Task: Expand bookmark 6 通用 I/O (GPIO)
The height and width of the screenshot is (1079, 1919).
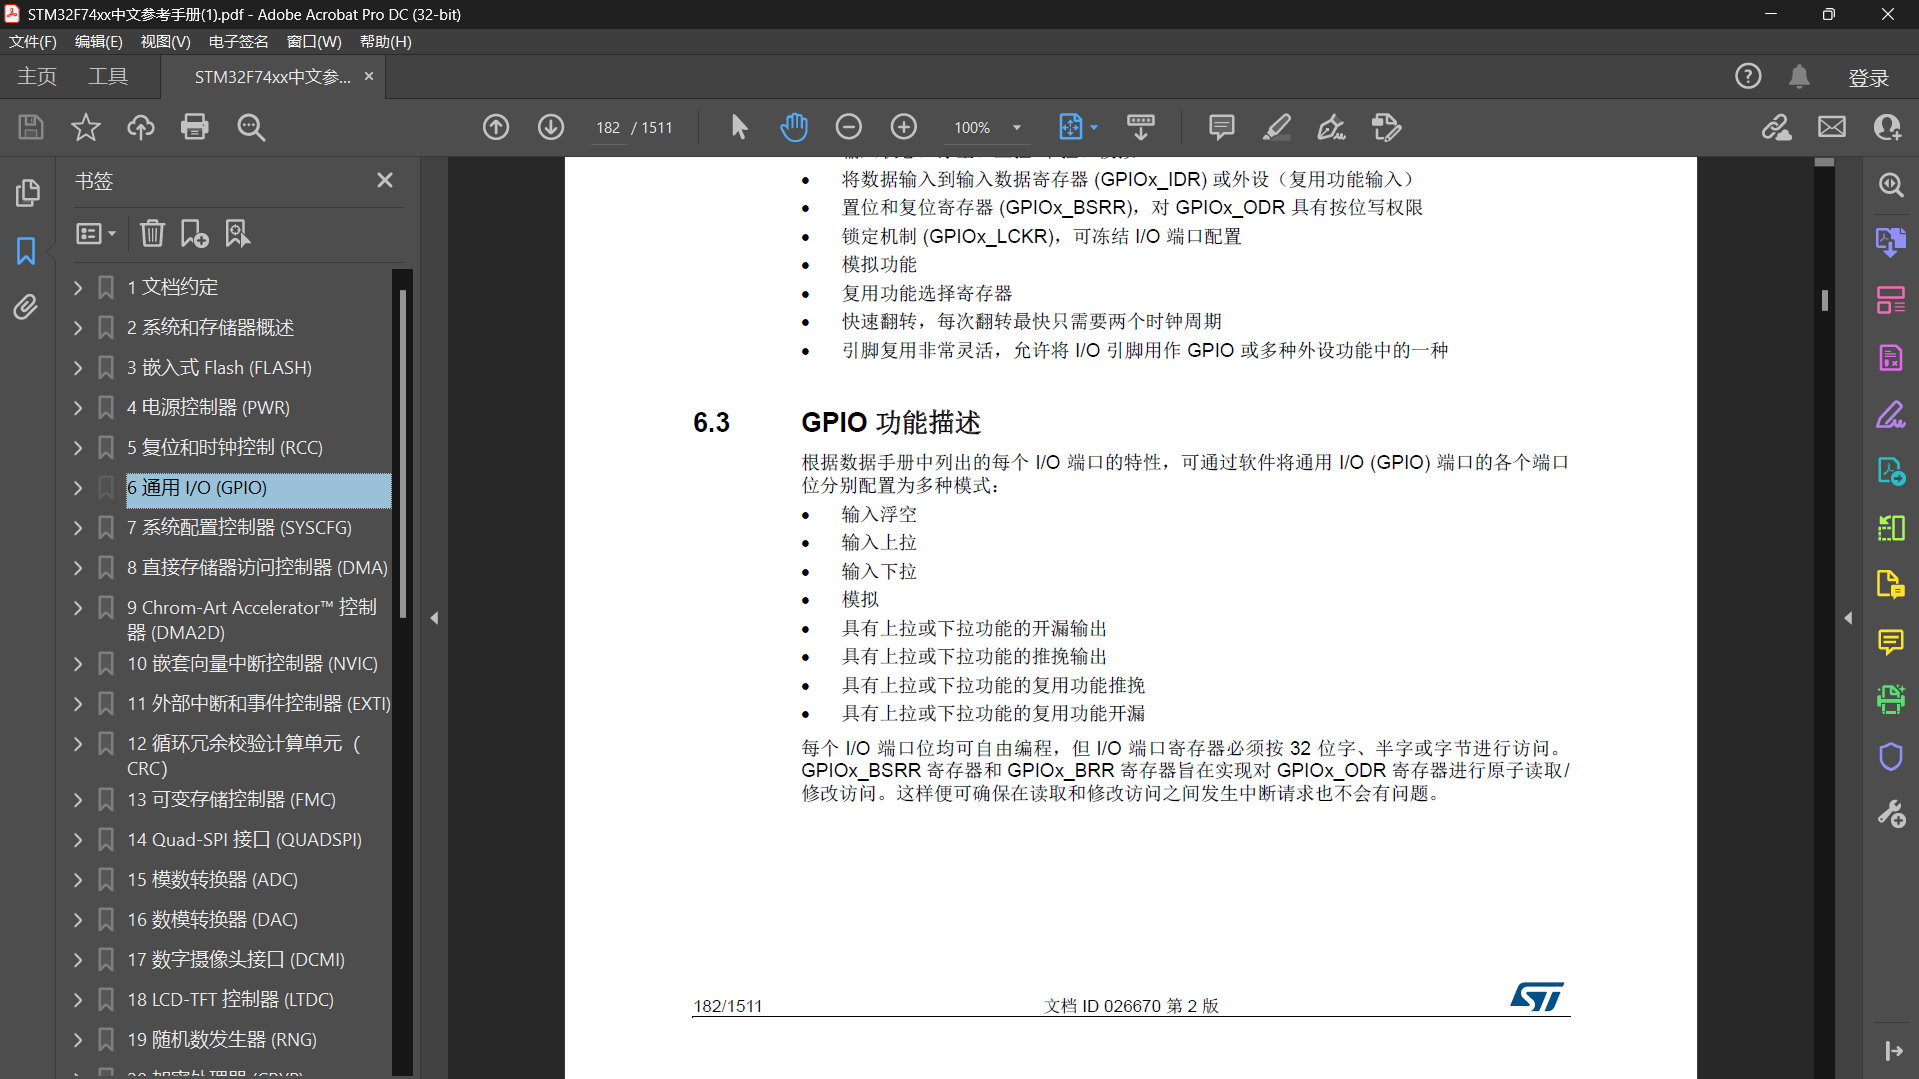Action: point(78,487)
